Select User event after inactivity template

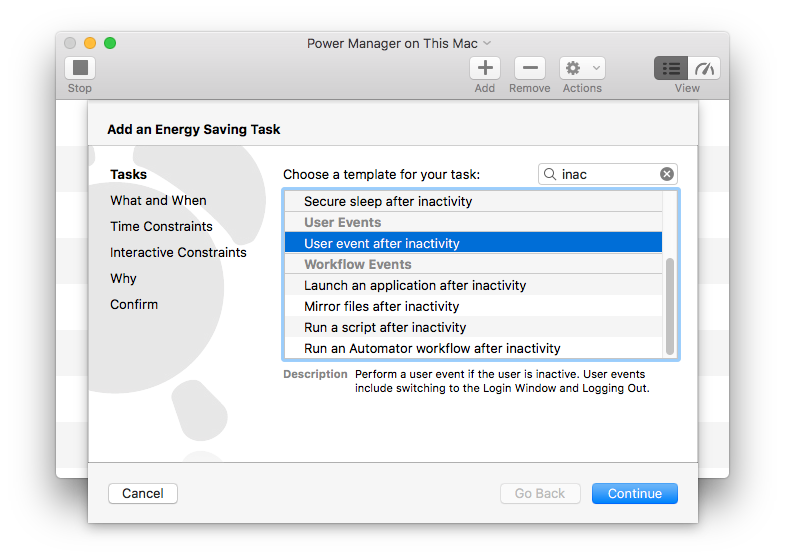(x=473, y=243)
